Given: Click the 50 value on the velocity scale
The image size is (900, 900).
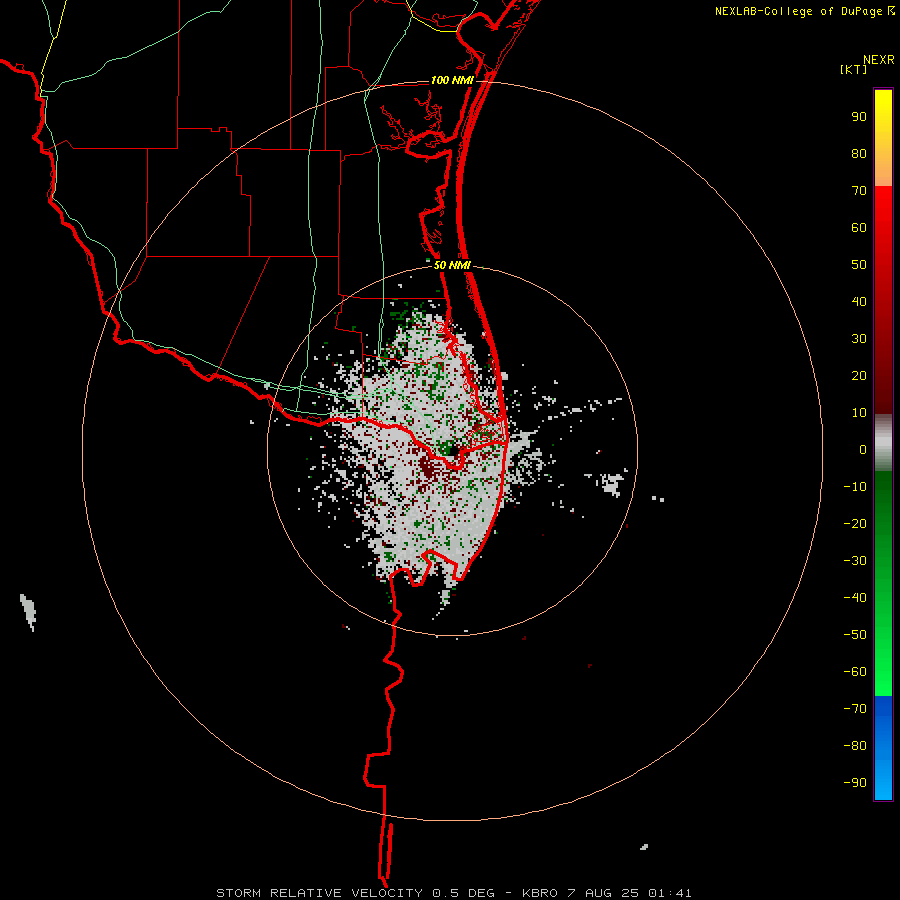Looking at the screenshot, I should 859,265.
